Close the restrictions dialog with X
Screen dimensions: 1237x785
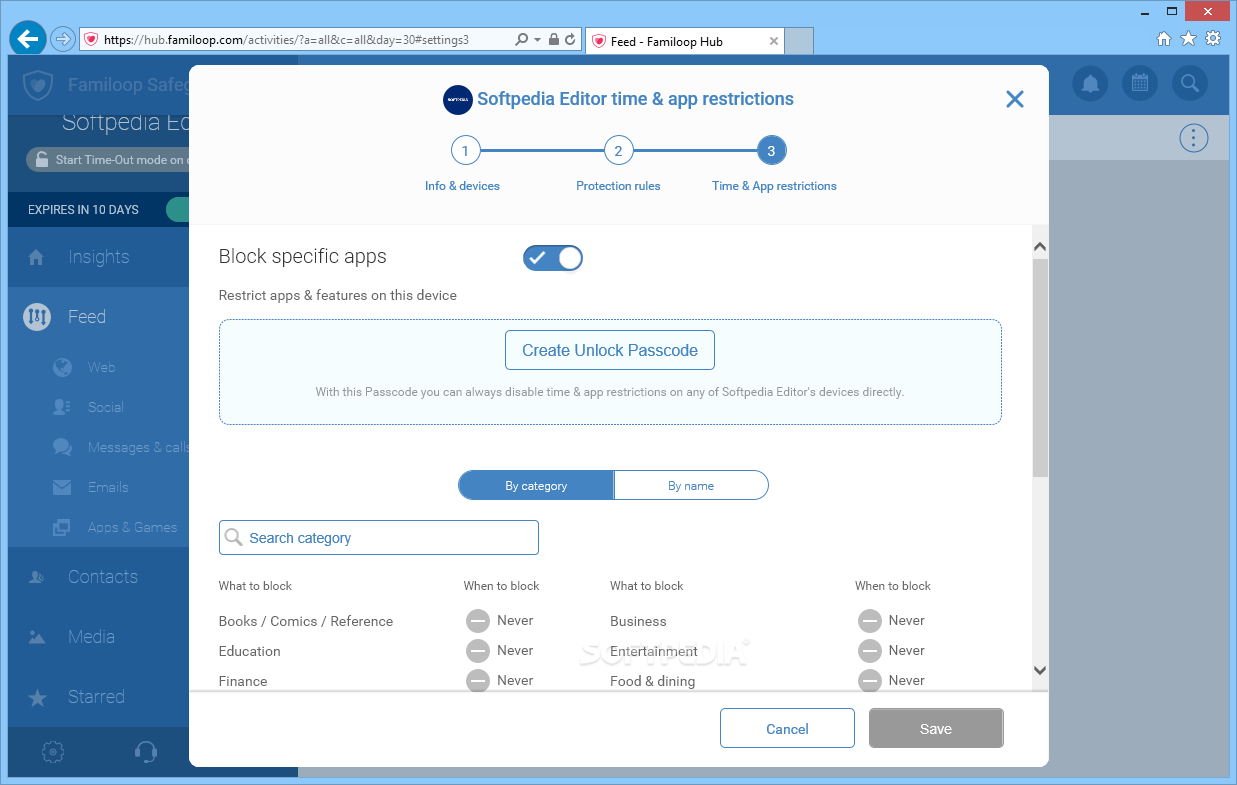tap(1015, 99)
